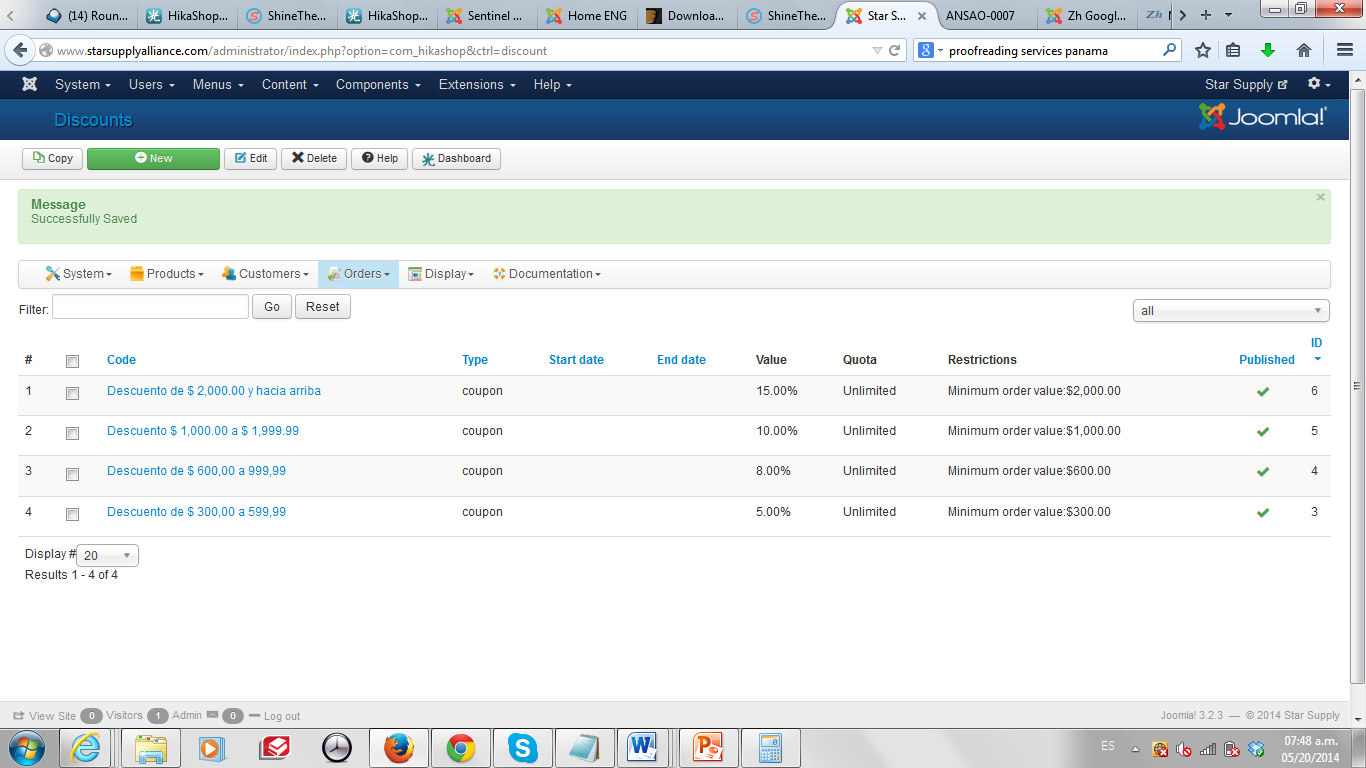Click the View Site link in the footer

(x=44, y=716)
